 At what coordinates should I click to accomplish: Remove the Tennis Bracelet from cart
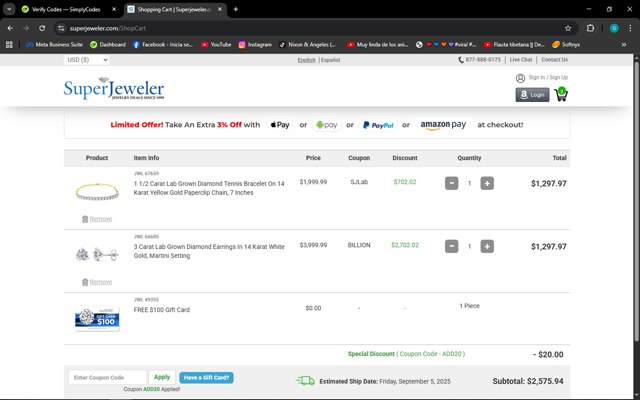point(100,219)
